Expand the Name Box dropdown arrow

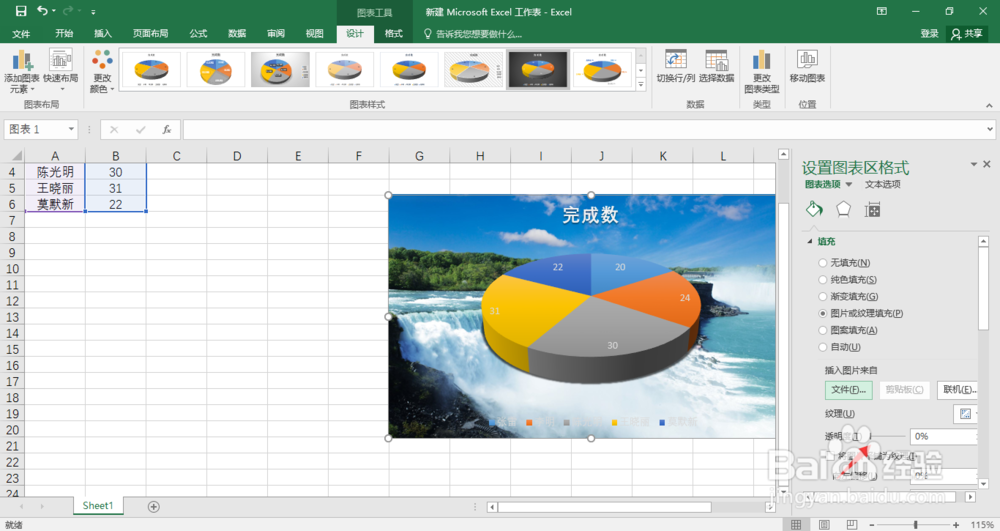point(71,129)
